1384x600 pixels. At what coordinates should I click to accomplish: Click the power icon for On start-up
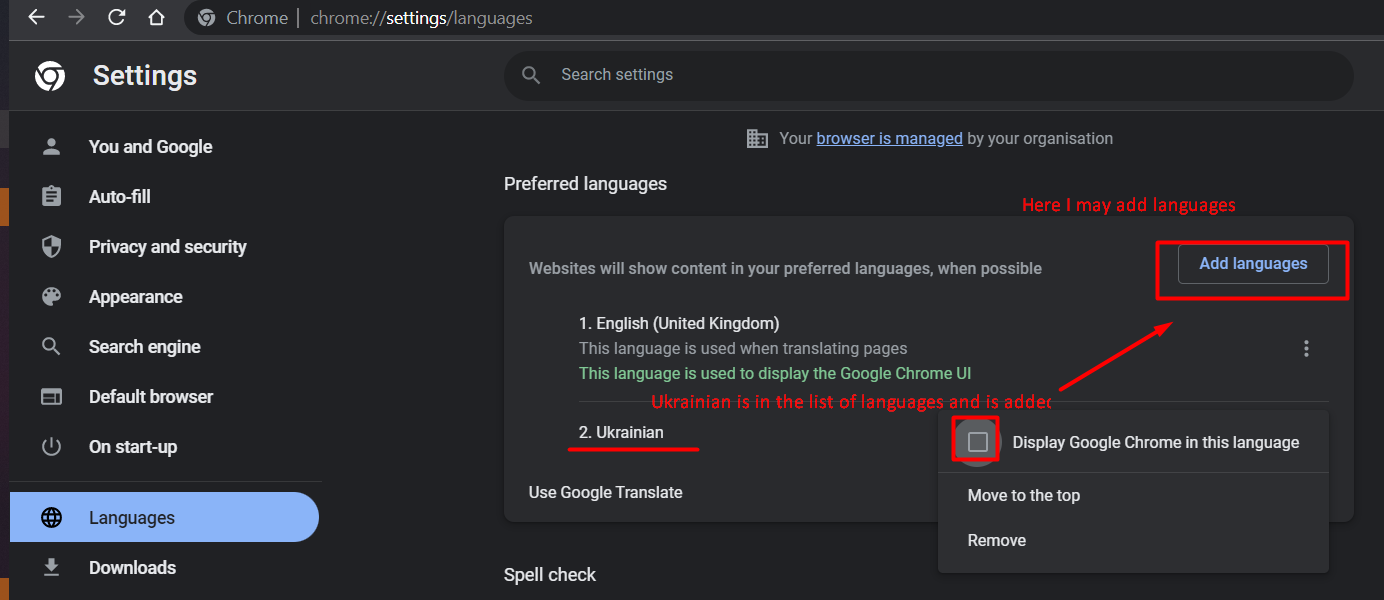pyautogui.click(x=51, y=447)
